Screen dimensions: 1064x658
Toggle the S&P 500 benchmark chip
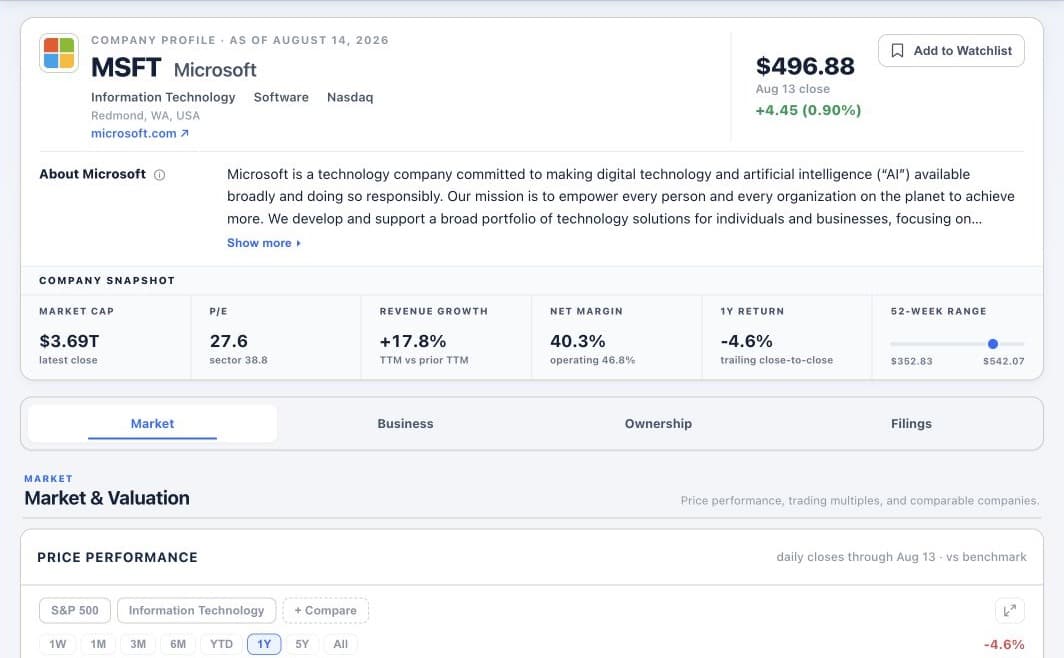(75, 610)
